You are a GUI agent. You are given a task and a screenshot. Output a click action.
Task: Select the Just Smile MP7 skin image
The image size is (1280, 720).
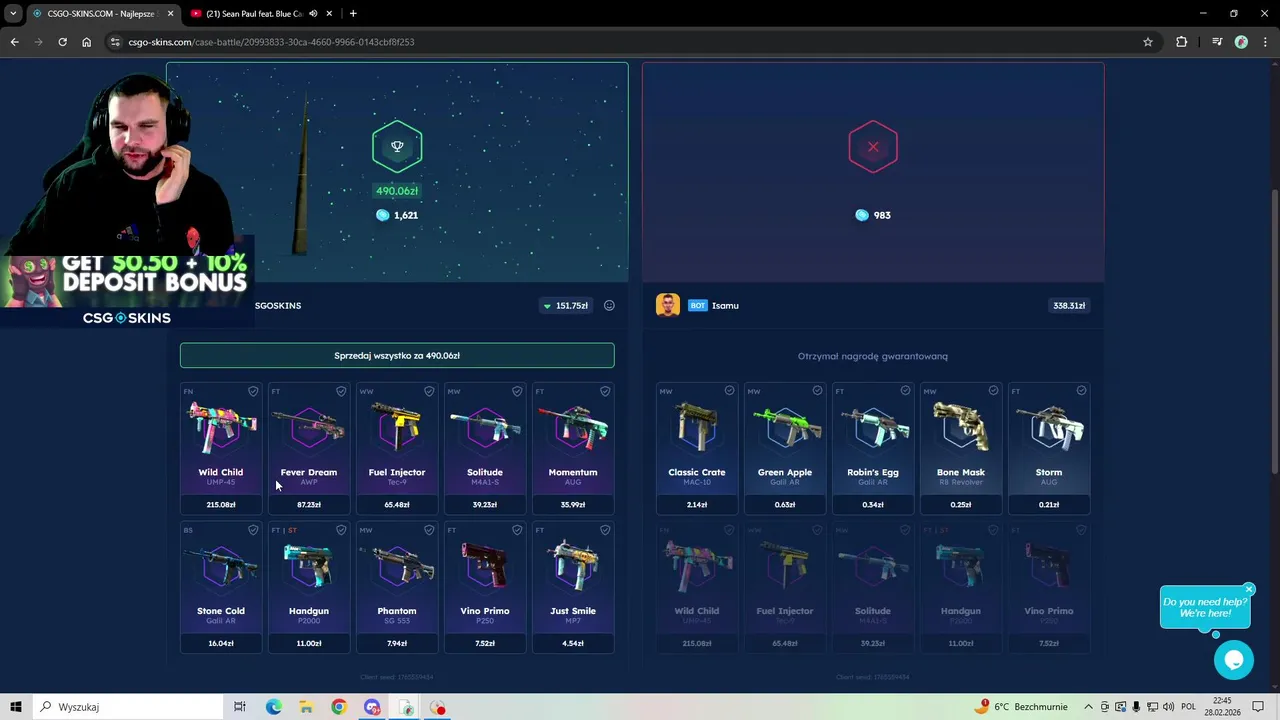573,567
